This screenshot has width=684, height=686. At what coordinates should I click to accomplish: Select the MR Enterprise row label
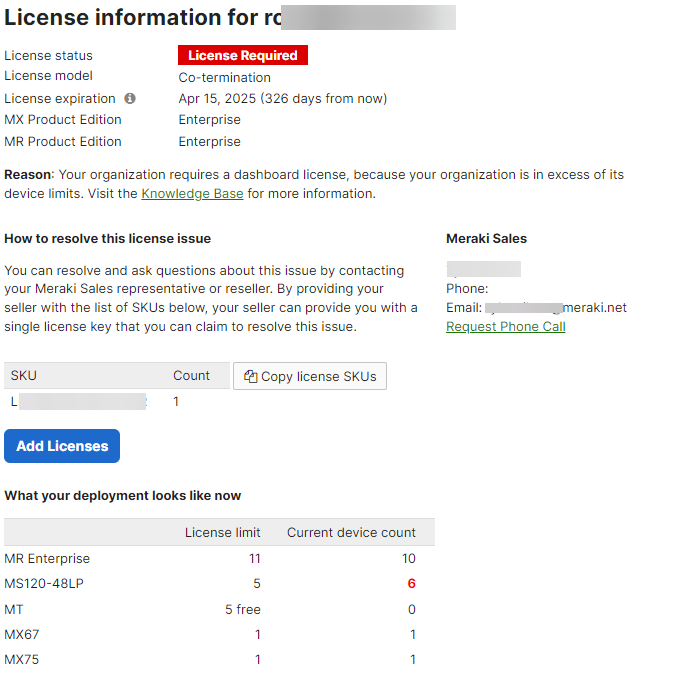point(47,558)
